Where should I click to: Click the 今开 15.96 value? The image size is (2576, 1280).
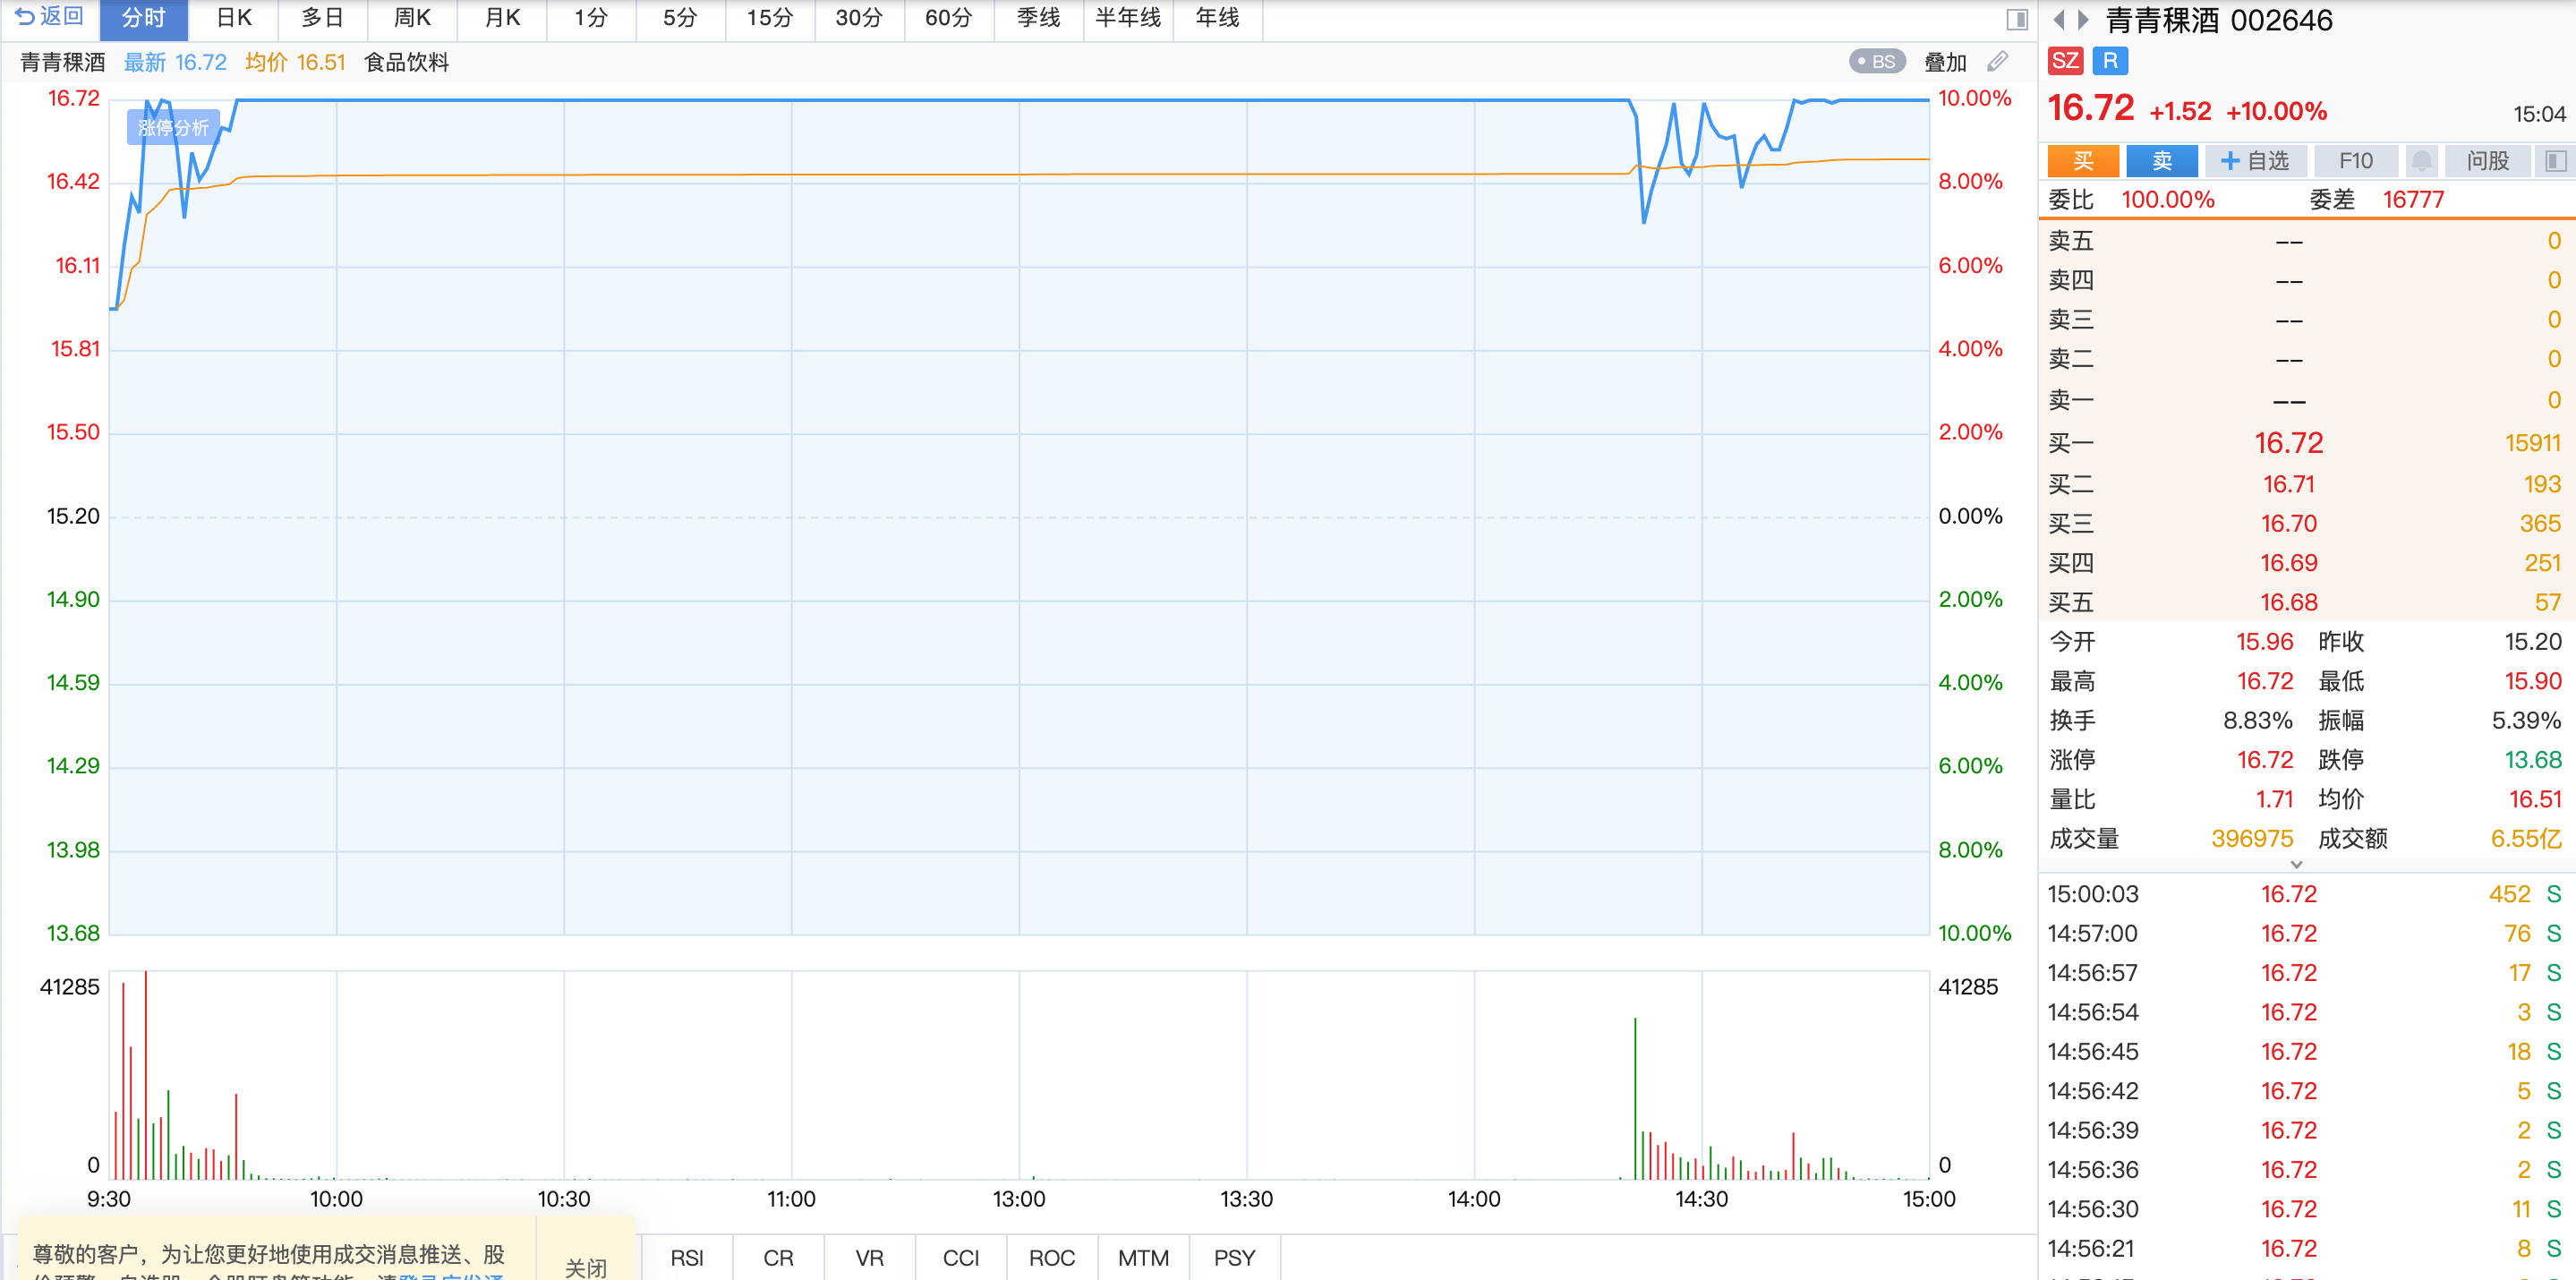[2264, 642]
